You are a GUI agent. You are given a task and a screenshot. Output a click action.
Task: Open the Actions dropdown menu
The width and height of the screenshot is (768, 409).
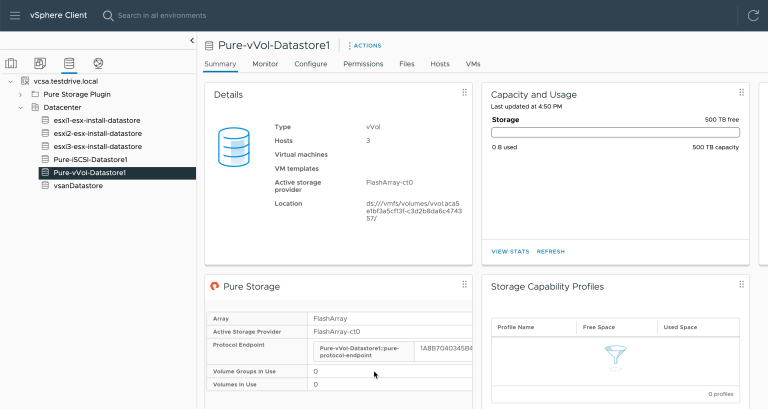364,46
